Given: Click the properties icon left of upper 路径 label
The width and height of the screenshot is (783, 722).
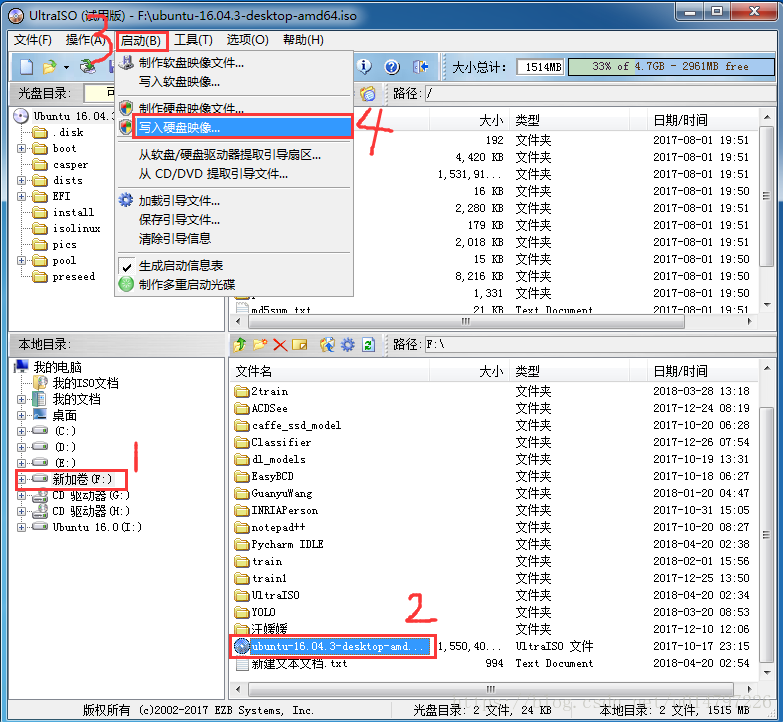Looking at the screenshot, I should pos(368,93).
